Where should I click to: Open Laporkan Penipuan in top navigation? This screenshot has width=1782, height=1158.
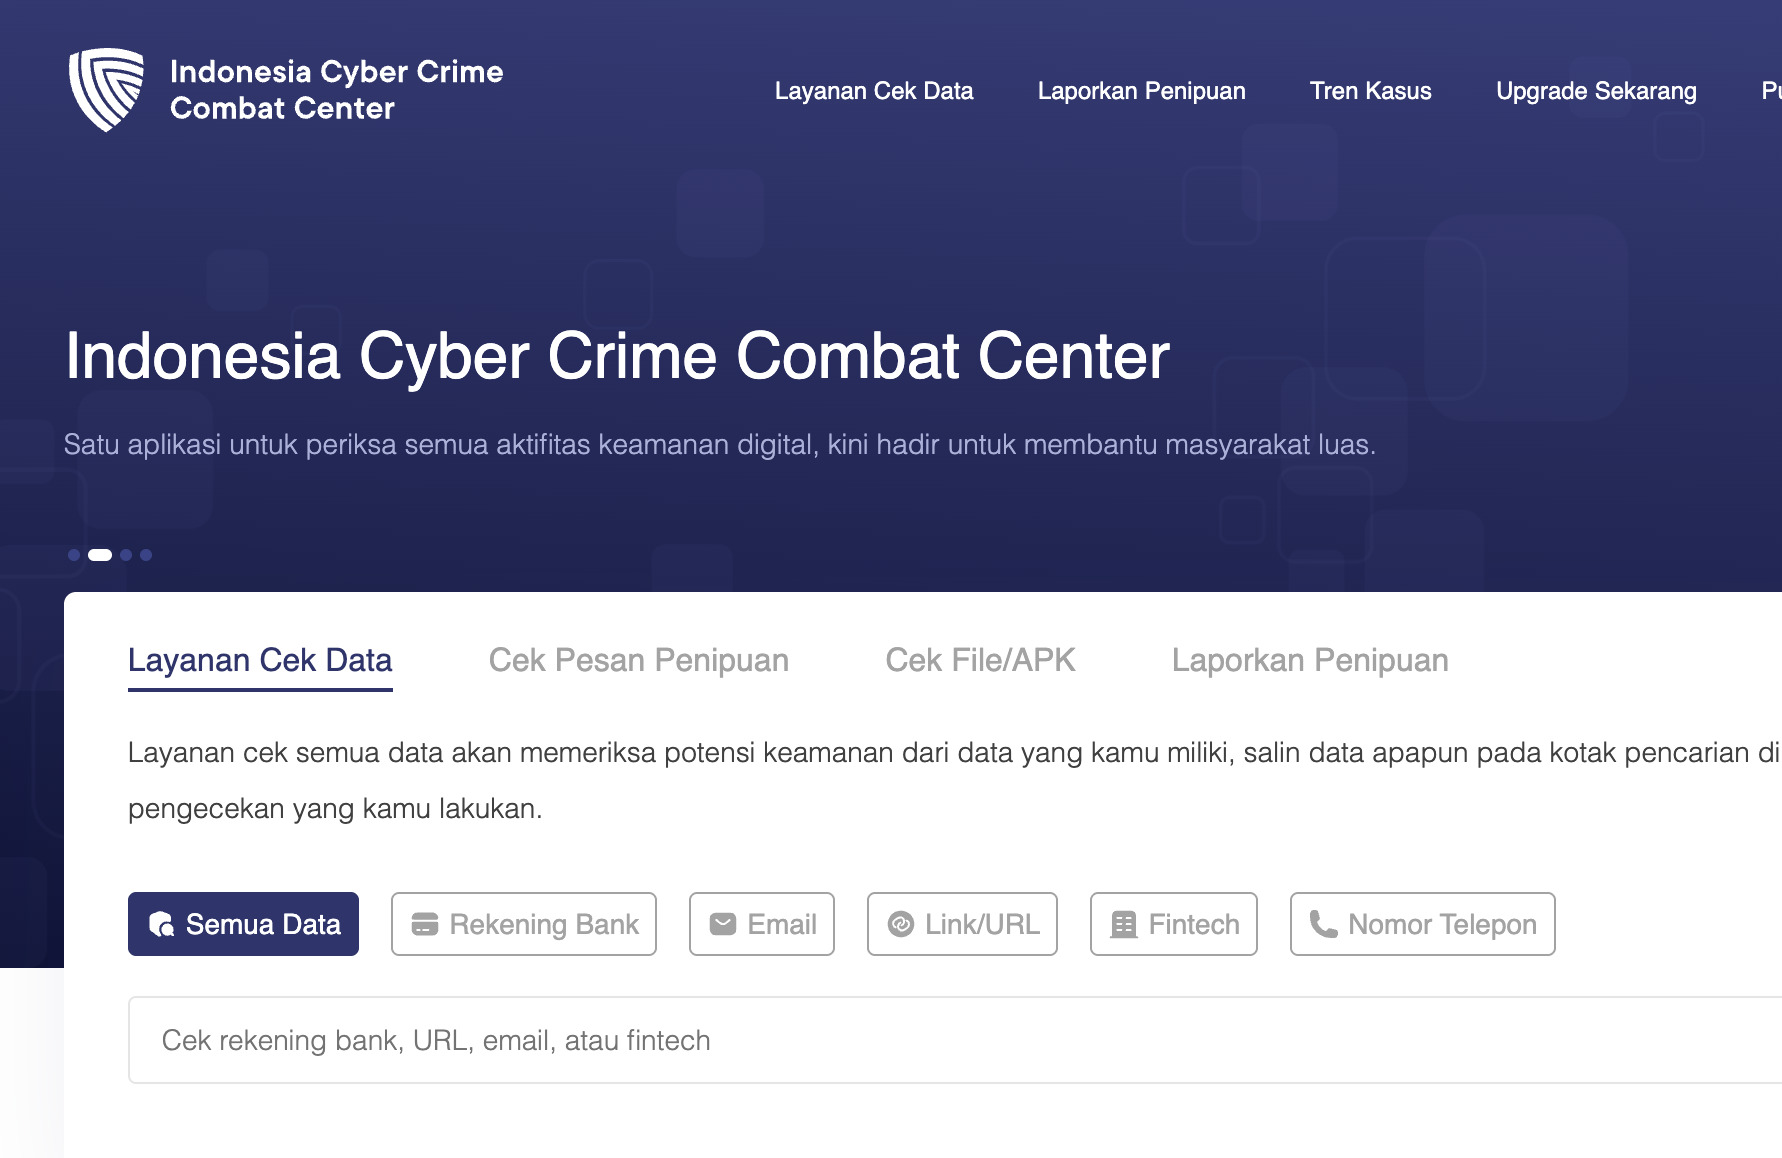[x=1142, y=91]
